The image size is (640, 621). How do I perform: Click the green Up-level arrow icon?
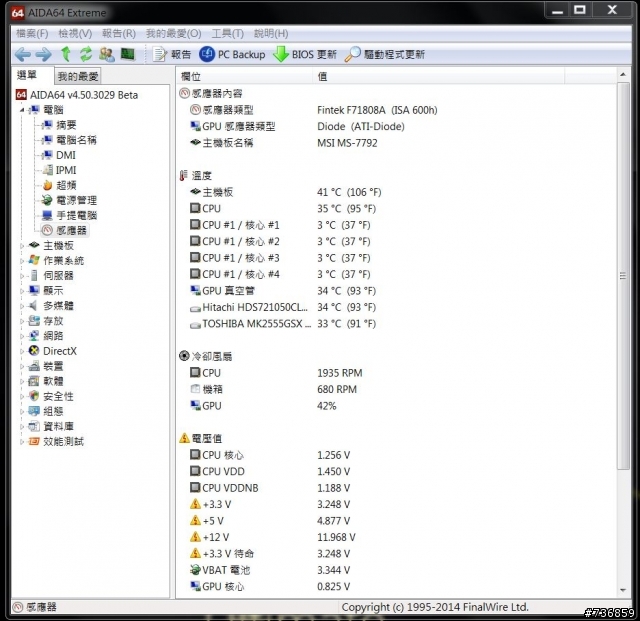[65, 54]
